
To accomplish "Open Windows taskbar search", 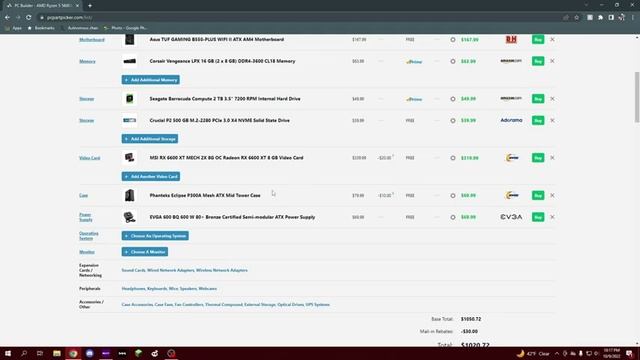I will tap(24, 353).
